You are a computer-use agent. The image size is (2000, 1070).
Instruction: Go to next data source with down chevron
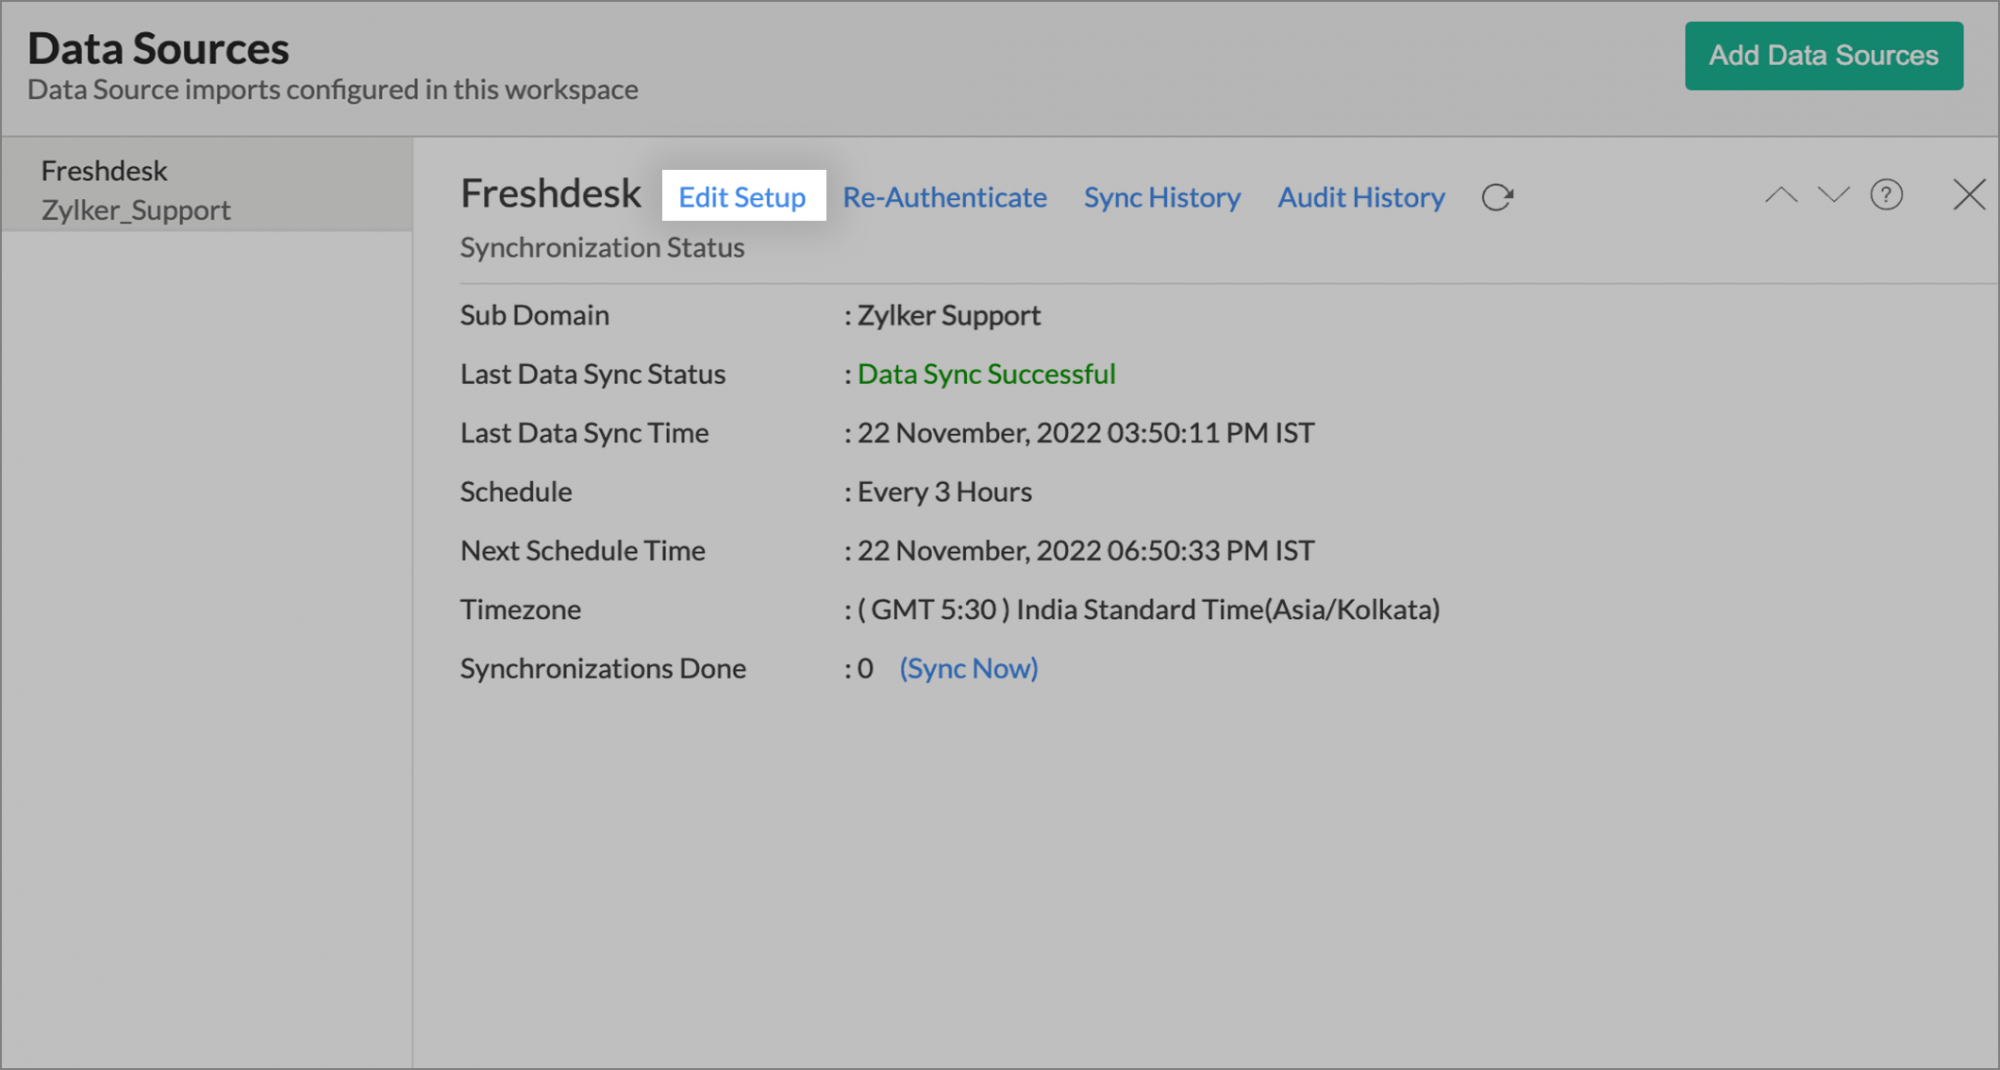[1833, 195]
